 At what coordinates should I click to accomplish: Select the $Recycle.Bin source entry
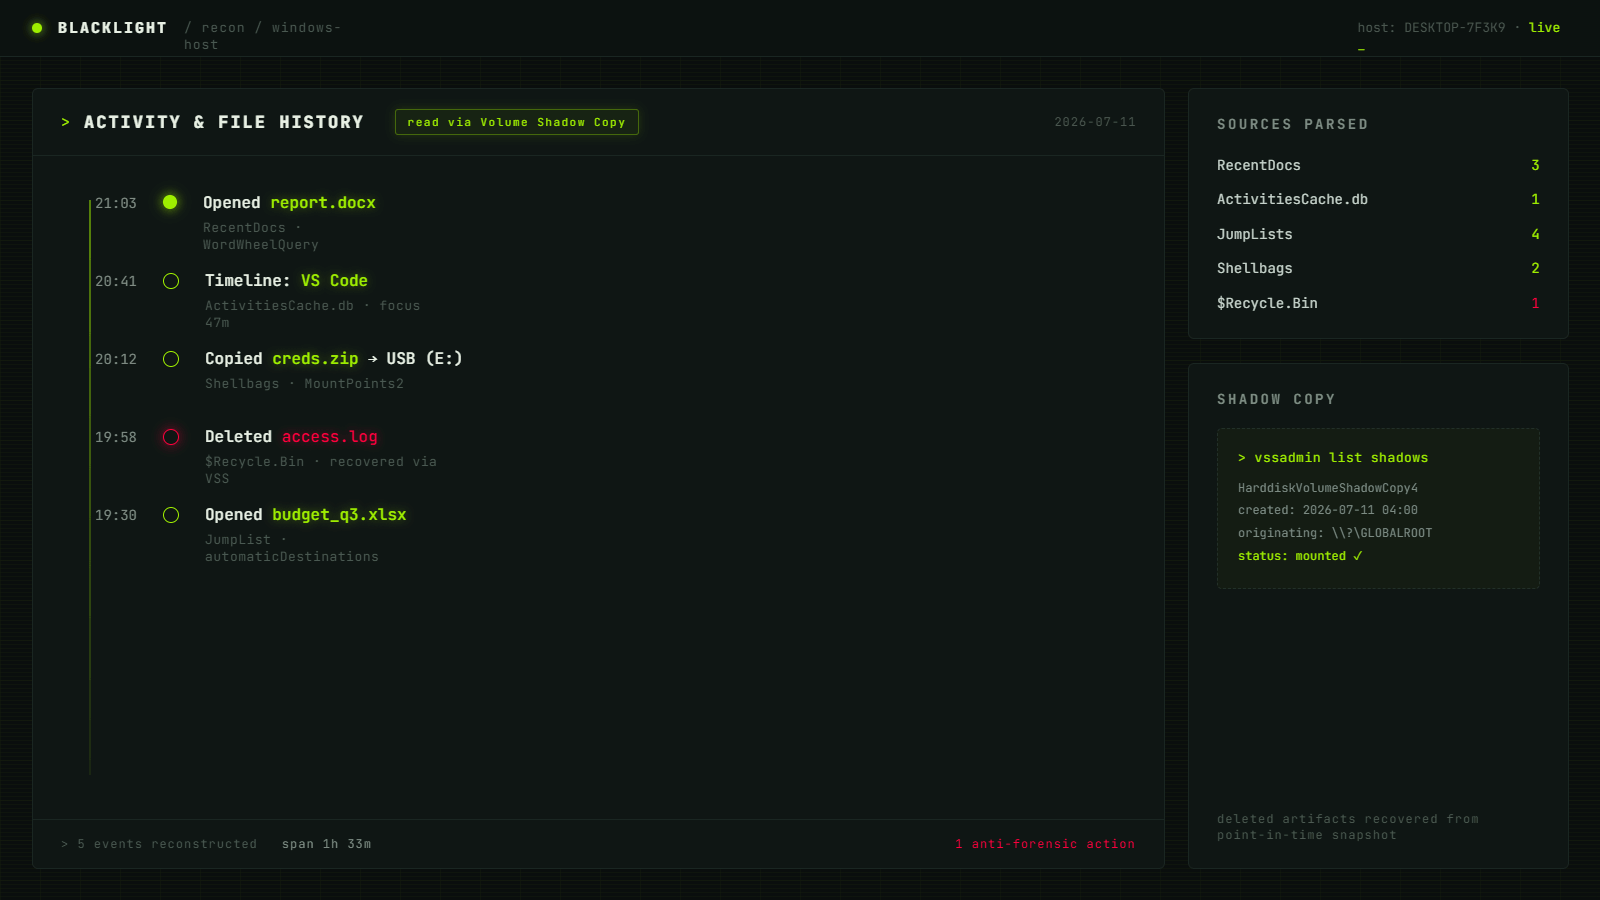click(x=1378, y=303)
